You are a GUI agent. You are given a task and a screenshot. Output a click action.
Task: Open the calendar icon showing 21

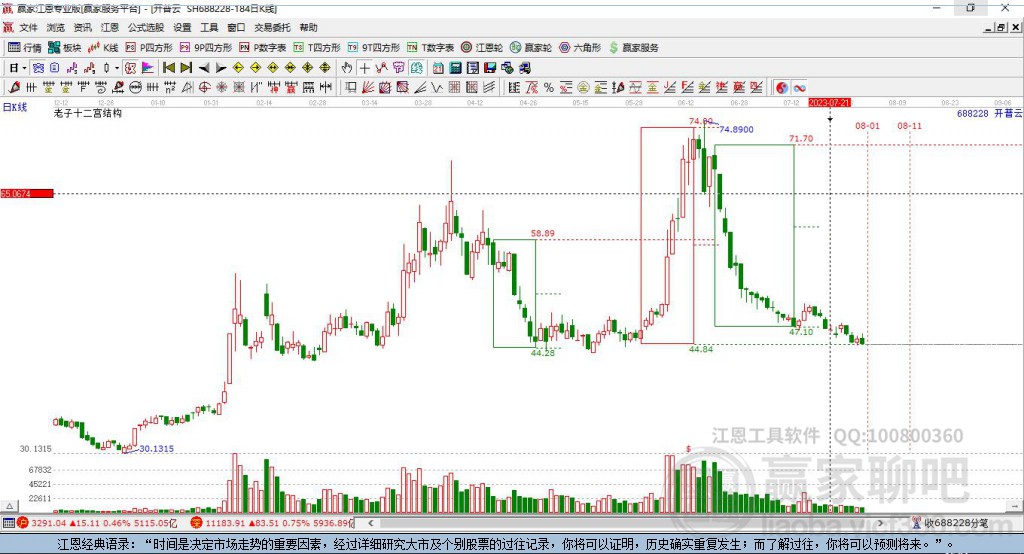click(x=438, y=68)
